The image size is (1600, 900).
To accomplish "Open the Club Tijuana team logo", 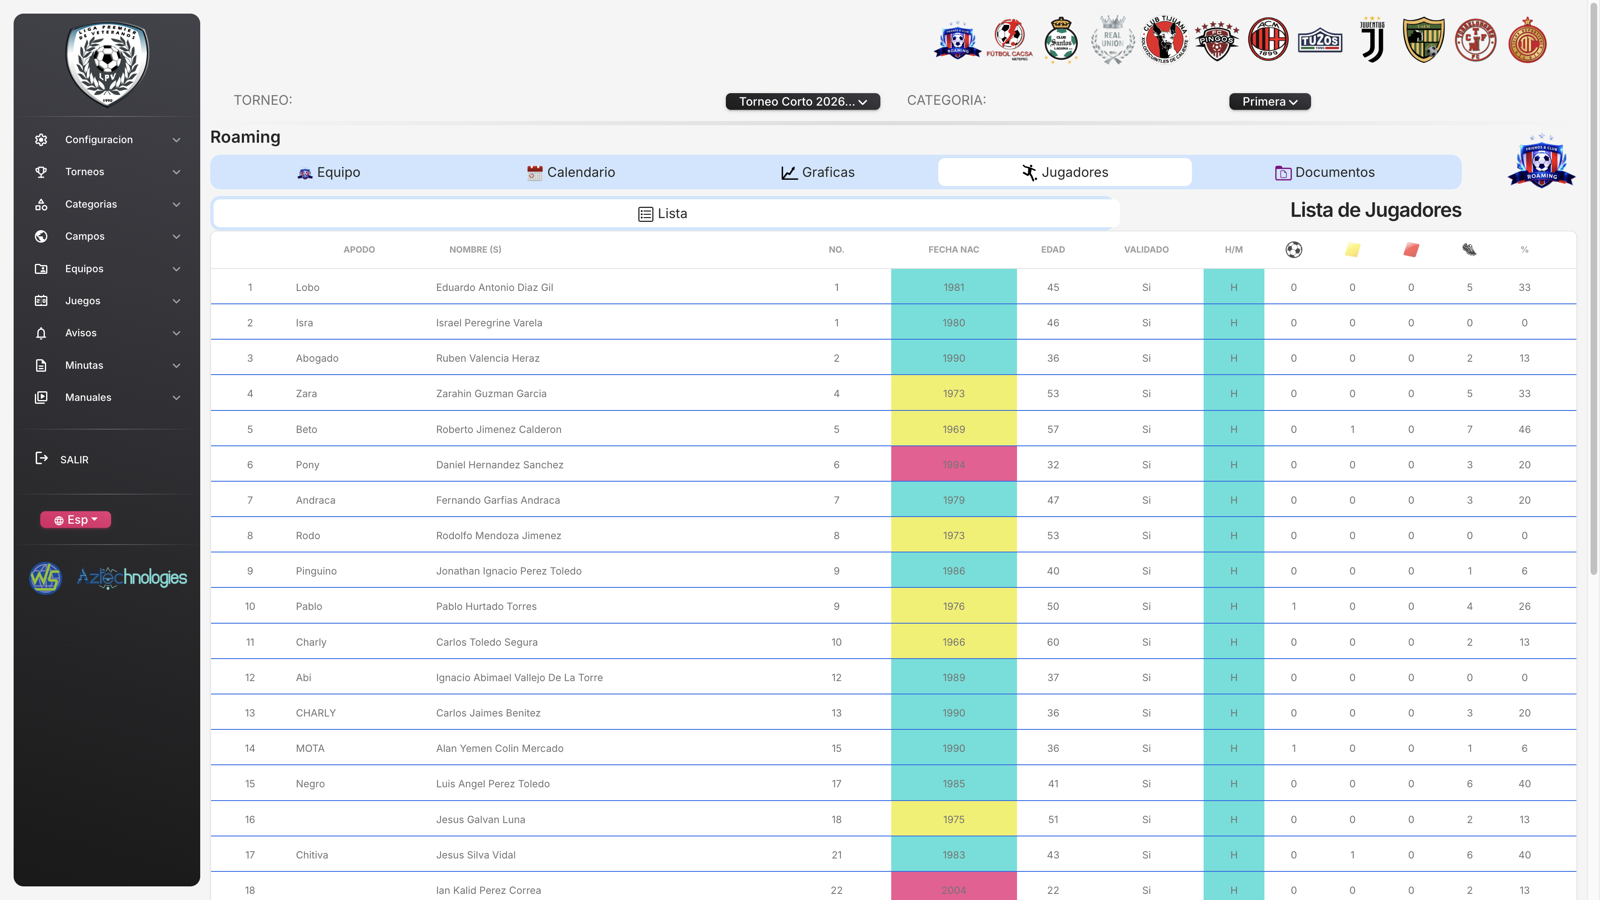I will 1165,41.
